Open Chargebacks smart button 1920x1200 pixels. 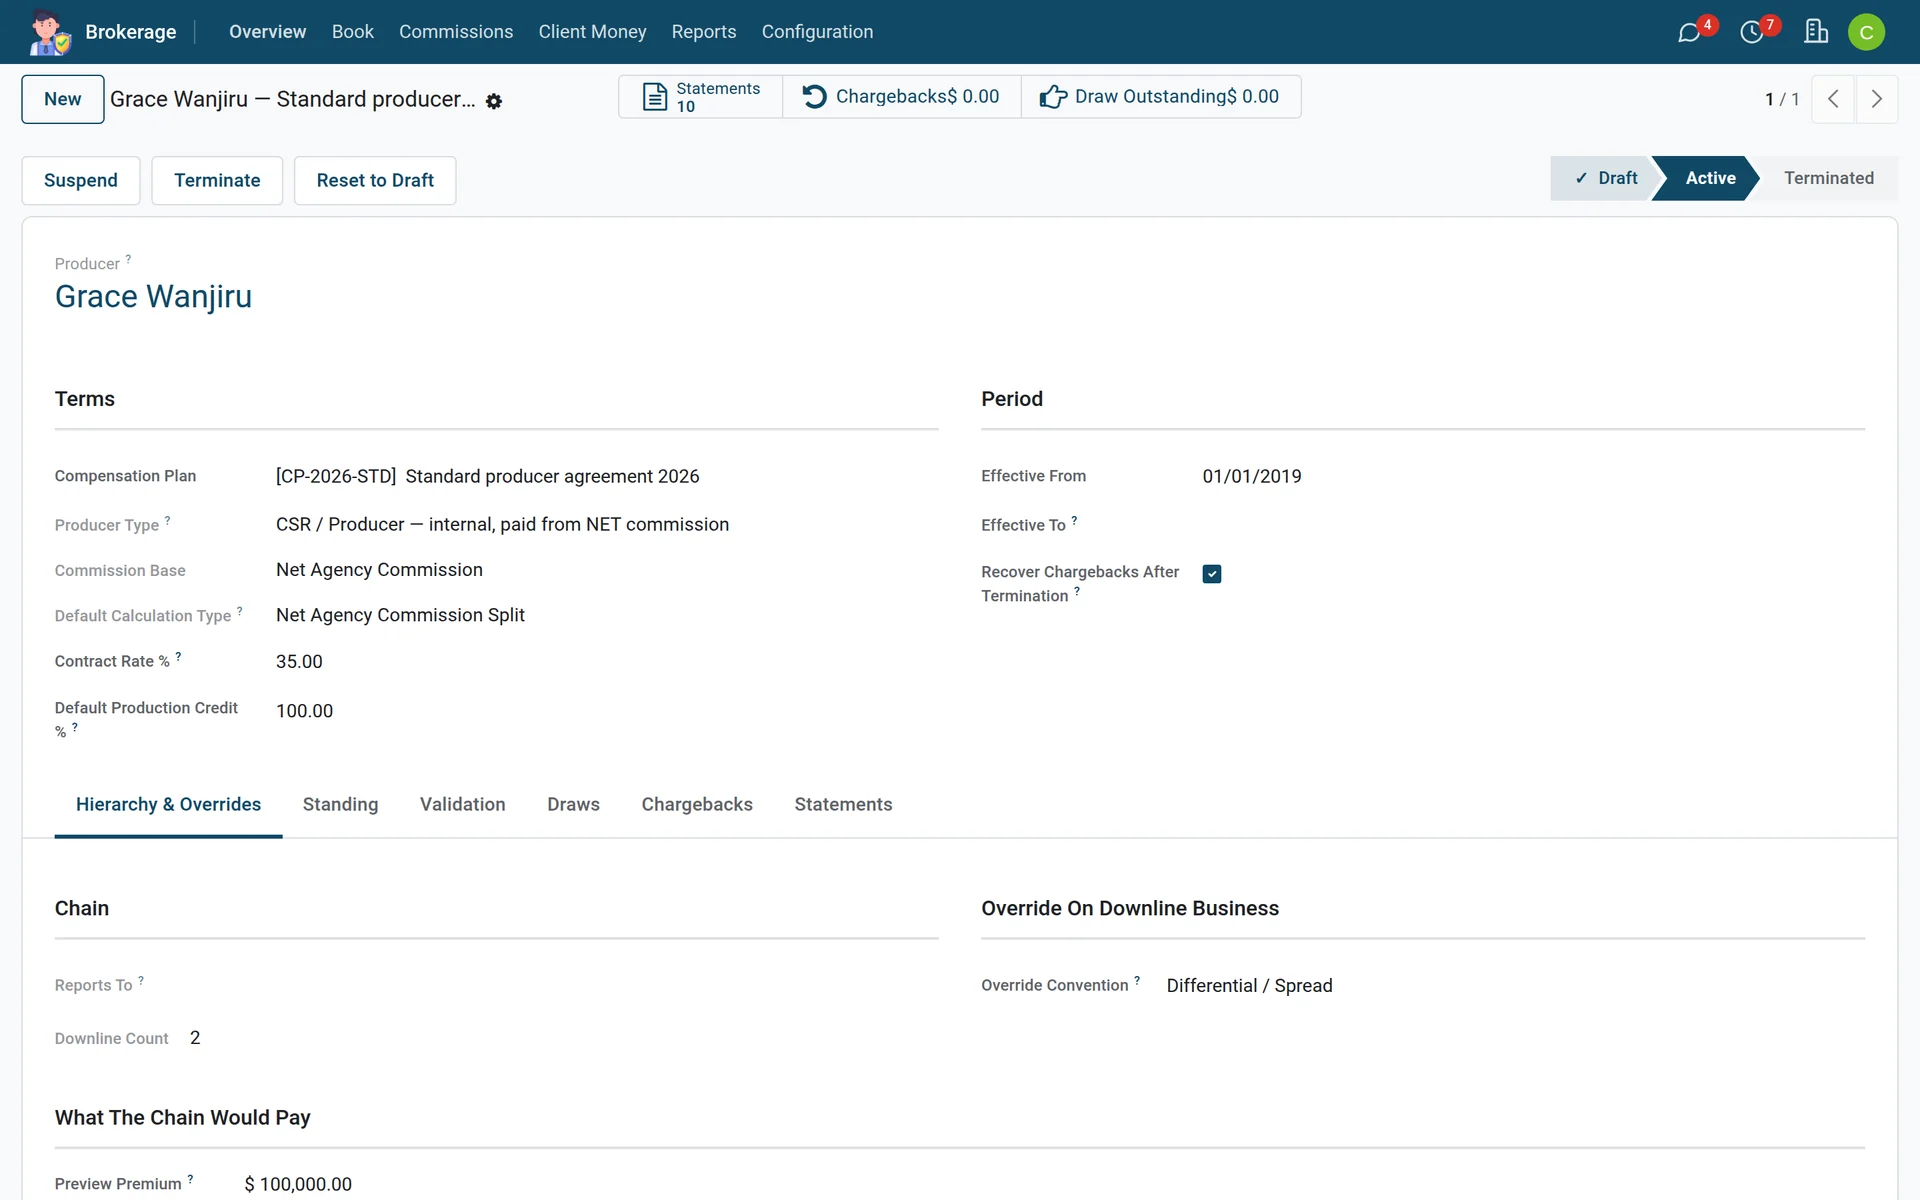[x=901, y=97]
